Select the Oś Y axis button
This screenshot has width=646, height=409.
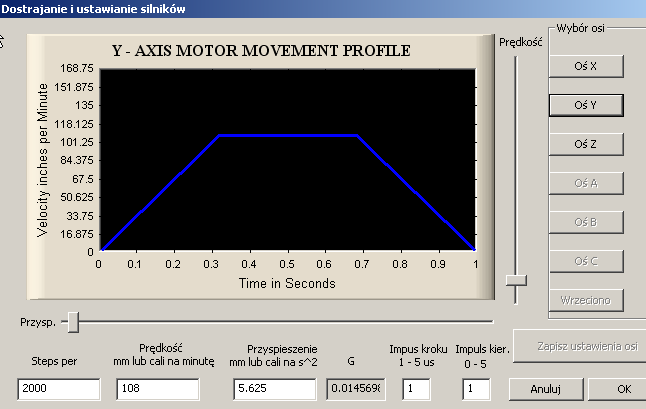(586, 105)
